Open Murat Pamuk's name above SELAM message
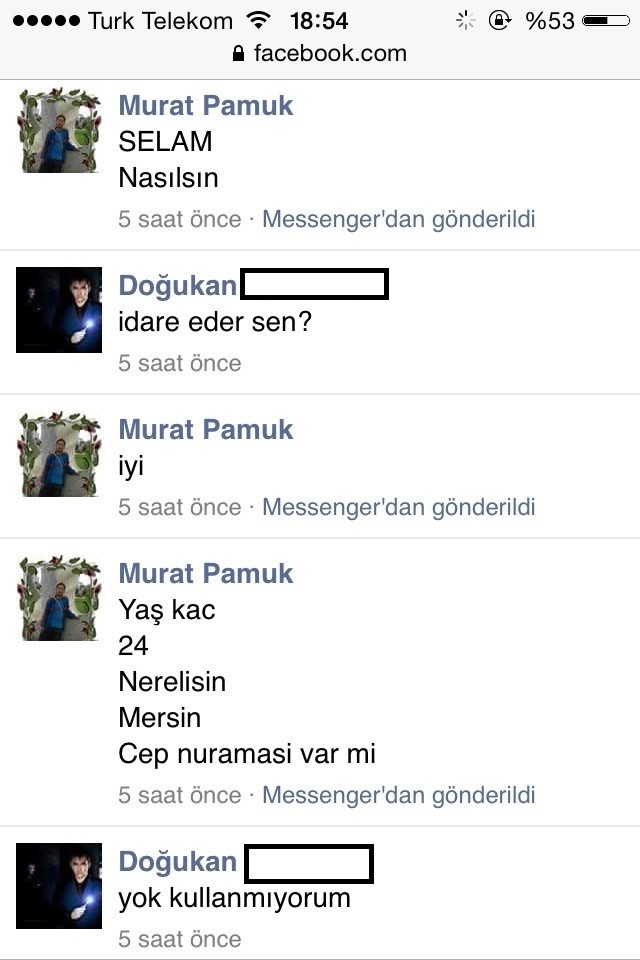This screenshot has width=640, height=960. 206,105
